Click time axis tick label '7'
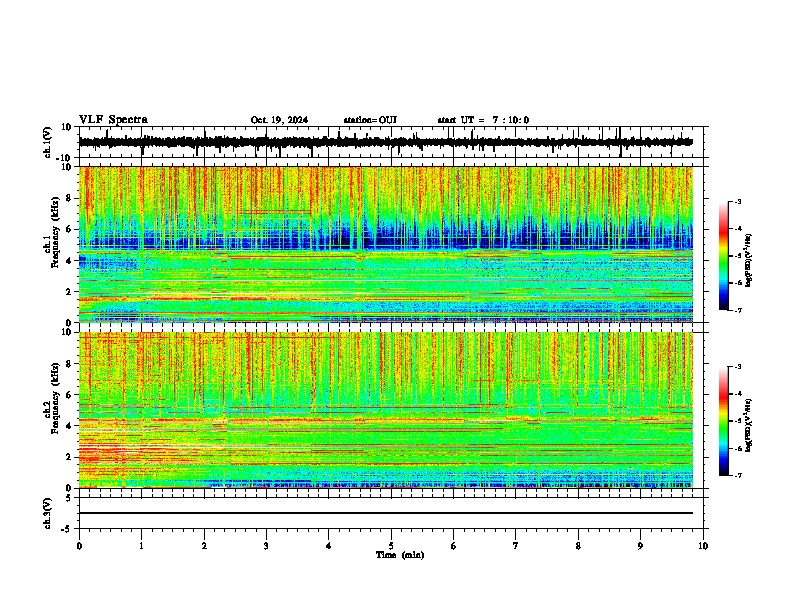Screen dimensions: 792x612 pyautogui.click(x=516, y=546)
